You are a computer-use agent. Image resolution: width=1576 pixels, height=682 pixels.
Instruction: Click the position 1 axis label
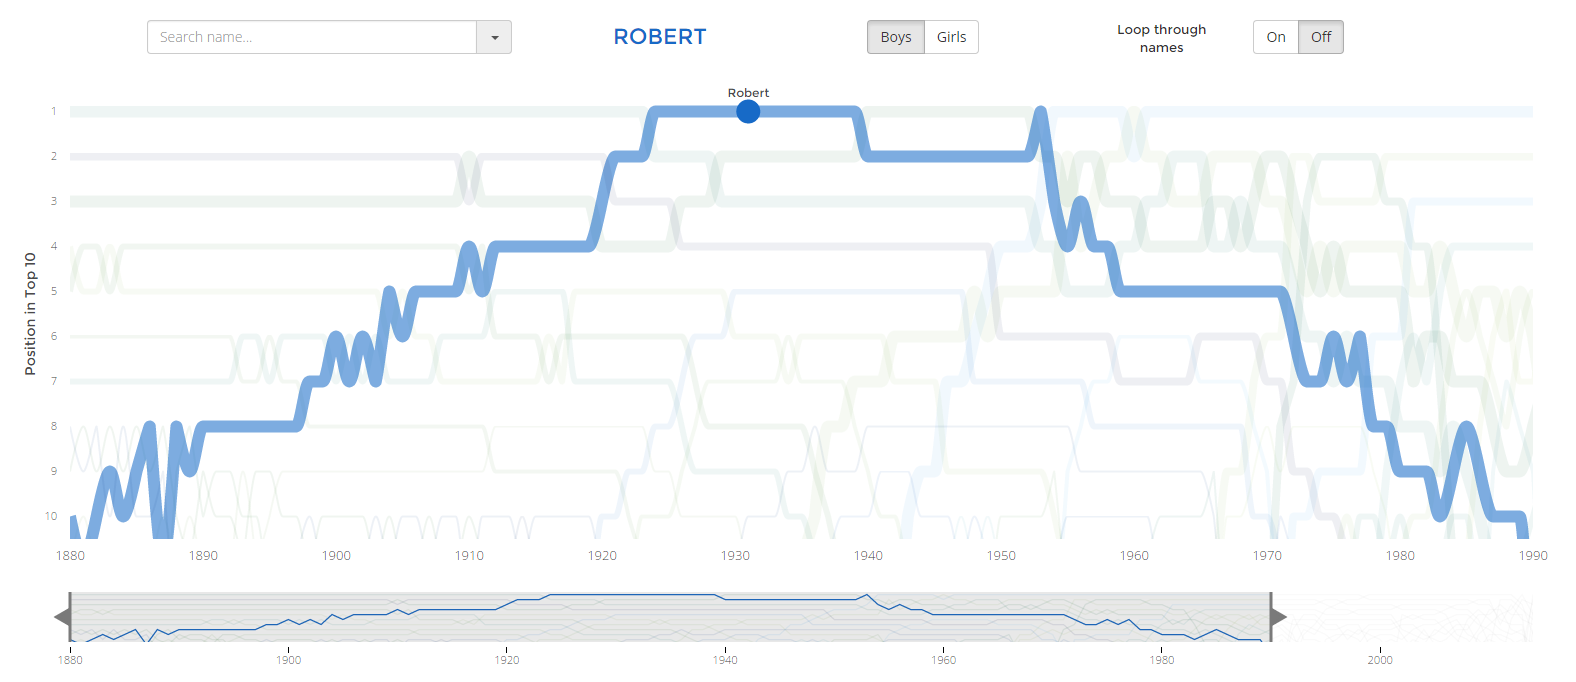coord(54,112)
